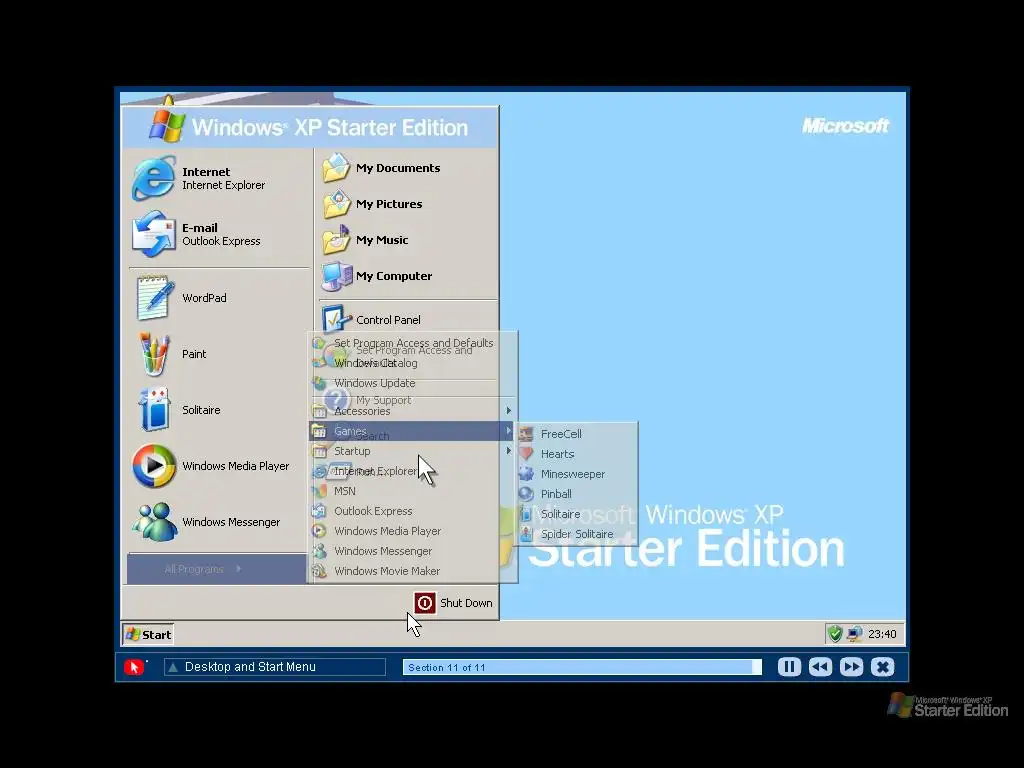Launch WordPad via its notepad icon
This screenshot has width=1024, height=768.
click(x=154, y=298)
